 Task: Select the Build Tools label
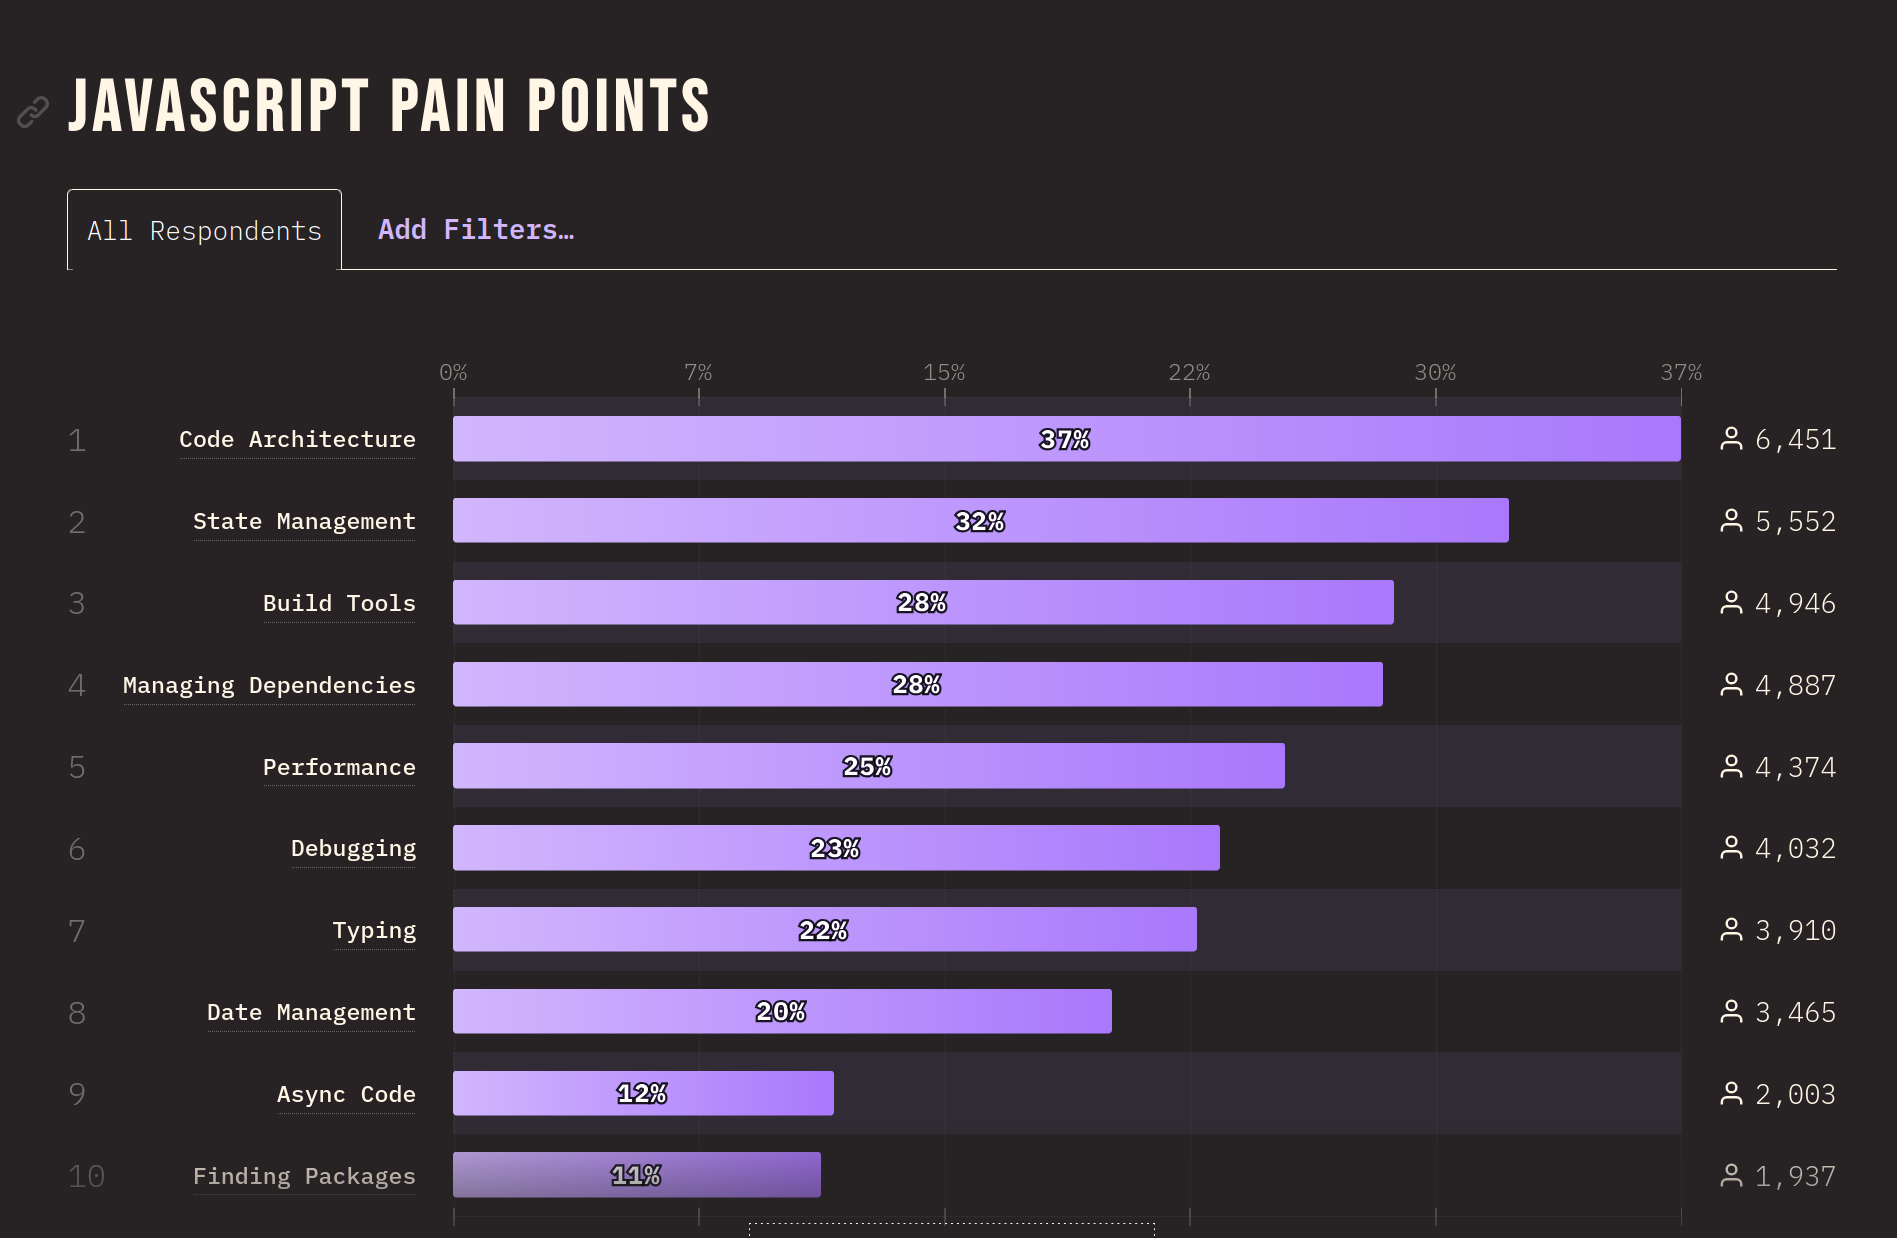(339, 604)
